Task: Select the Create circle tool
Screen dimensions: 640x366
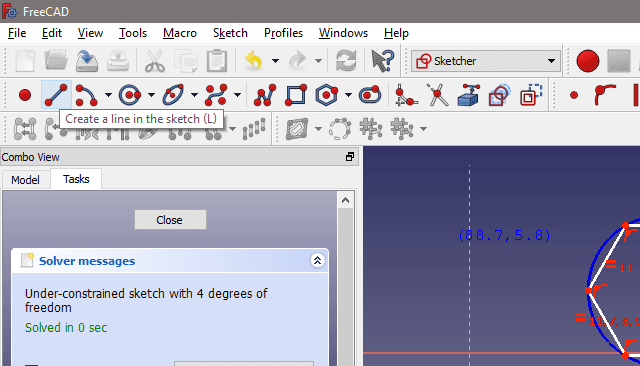Action: pos(130,95)
